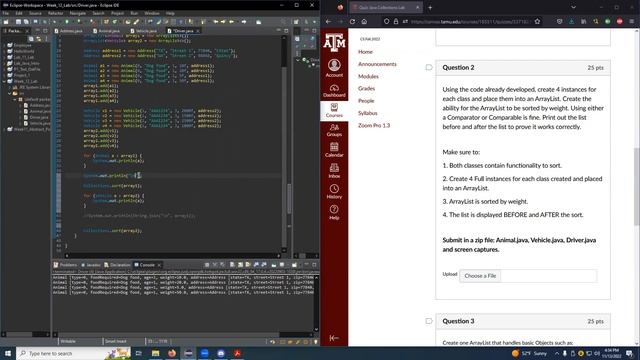Open Groups in the Canvas sidebar

(334, 130)
